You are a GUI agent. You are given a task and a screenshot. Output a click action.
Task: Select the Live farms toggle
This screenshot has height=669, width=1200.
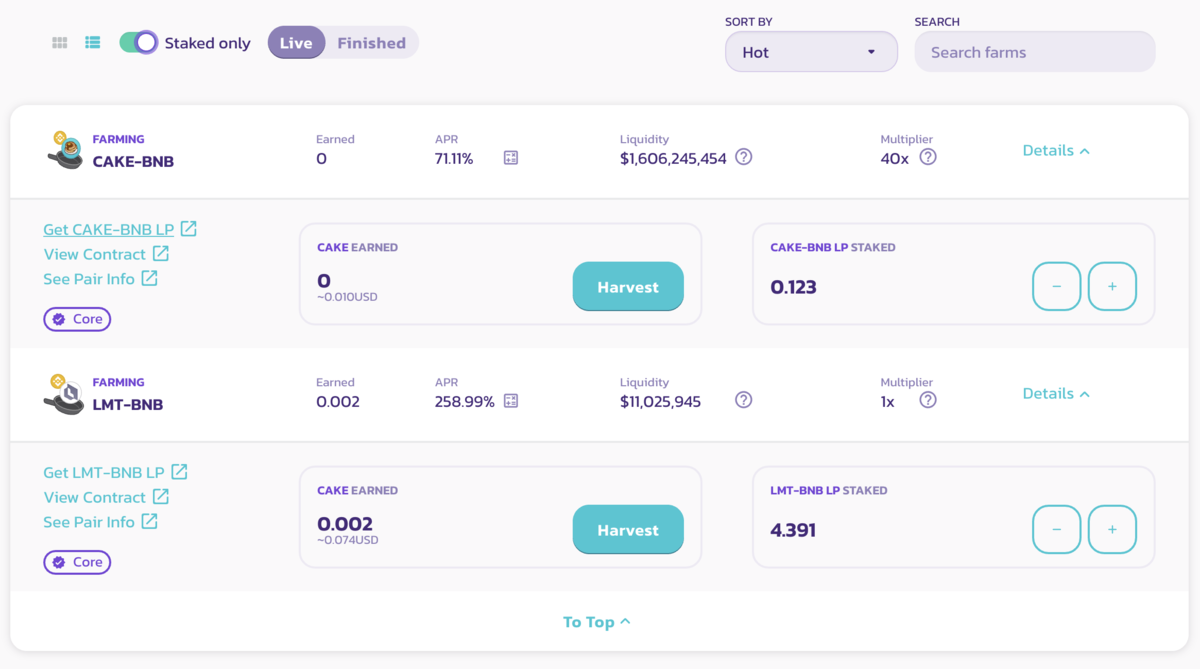(296, 43)
